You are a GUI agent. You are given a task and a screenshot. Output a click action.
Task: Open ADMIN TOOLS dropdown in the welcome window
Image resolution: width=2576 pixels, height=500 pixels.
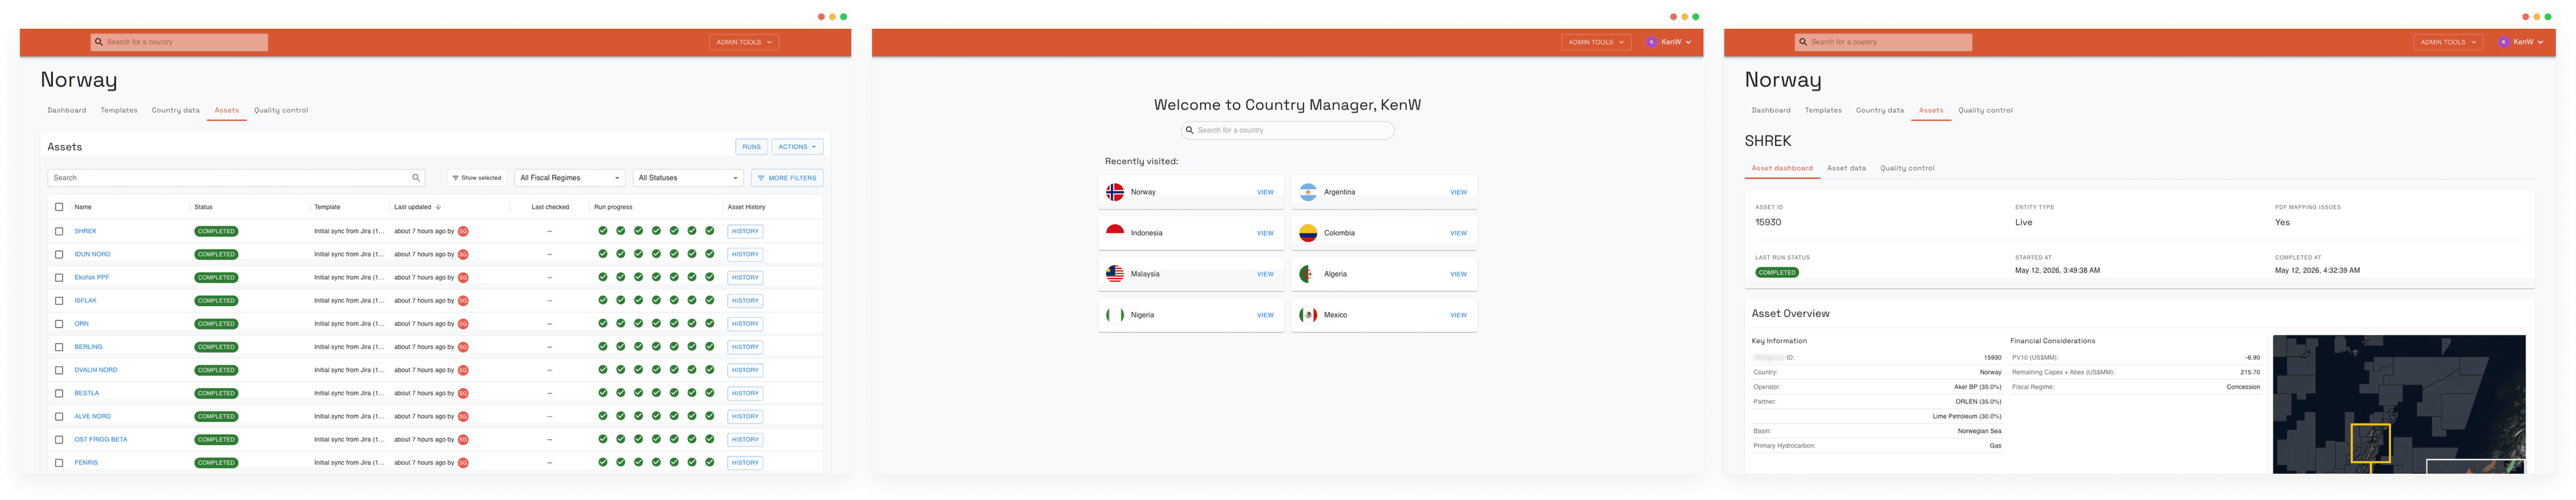tap(1596, 42)
